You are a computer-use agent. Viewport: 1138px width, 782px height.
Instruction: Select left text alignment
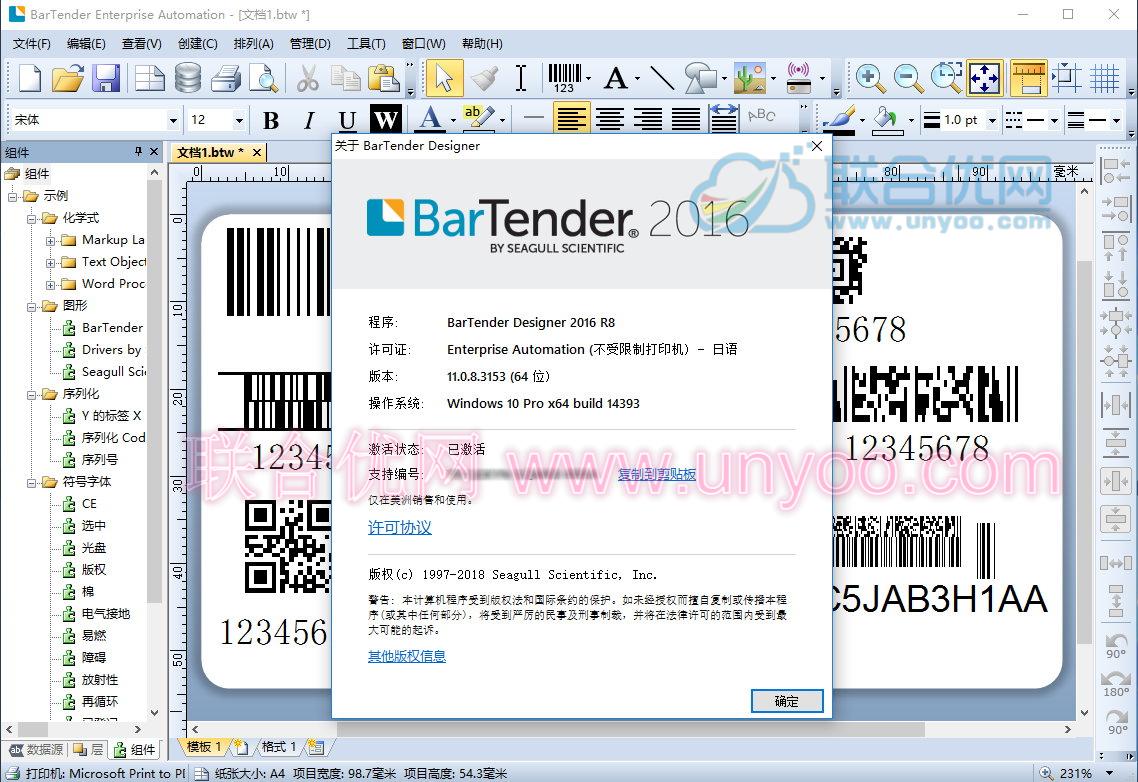point(572,118)
